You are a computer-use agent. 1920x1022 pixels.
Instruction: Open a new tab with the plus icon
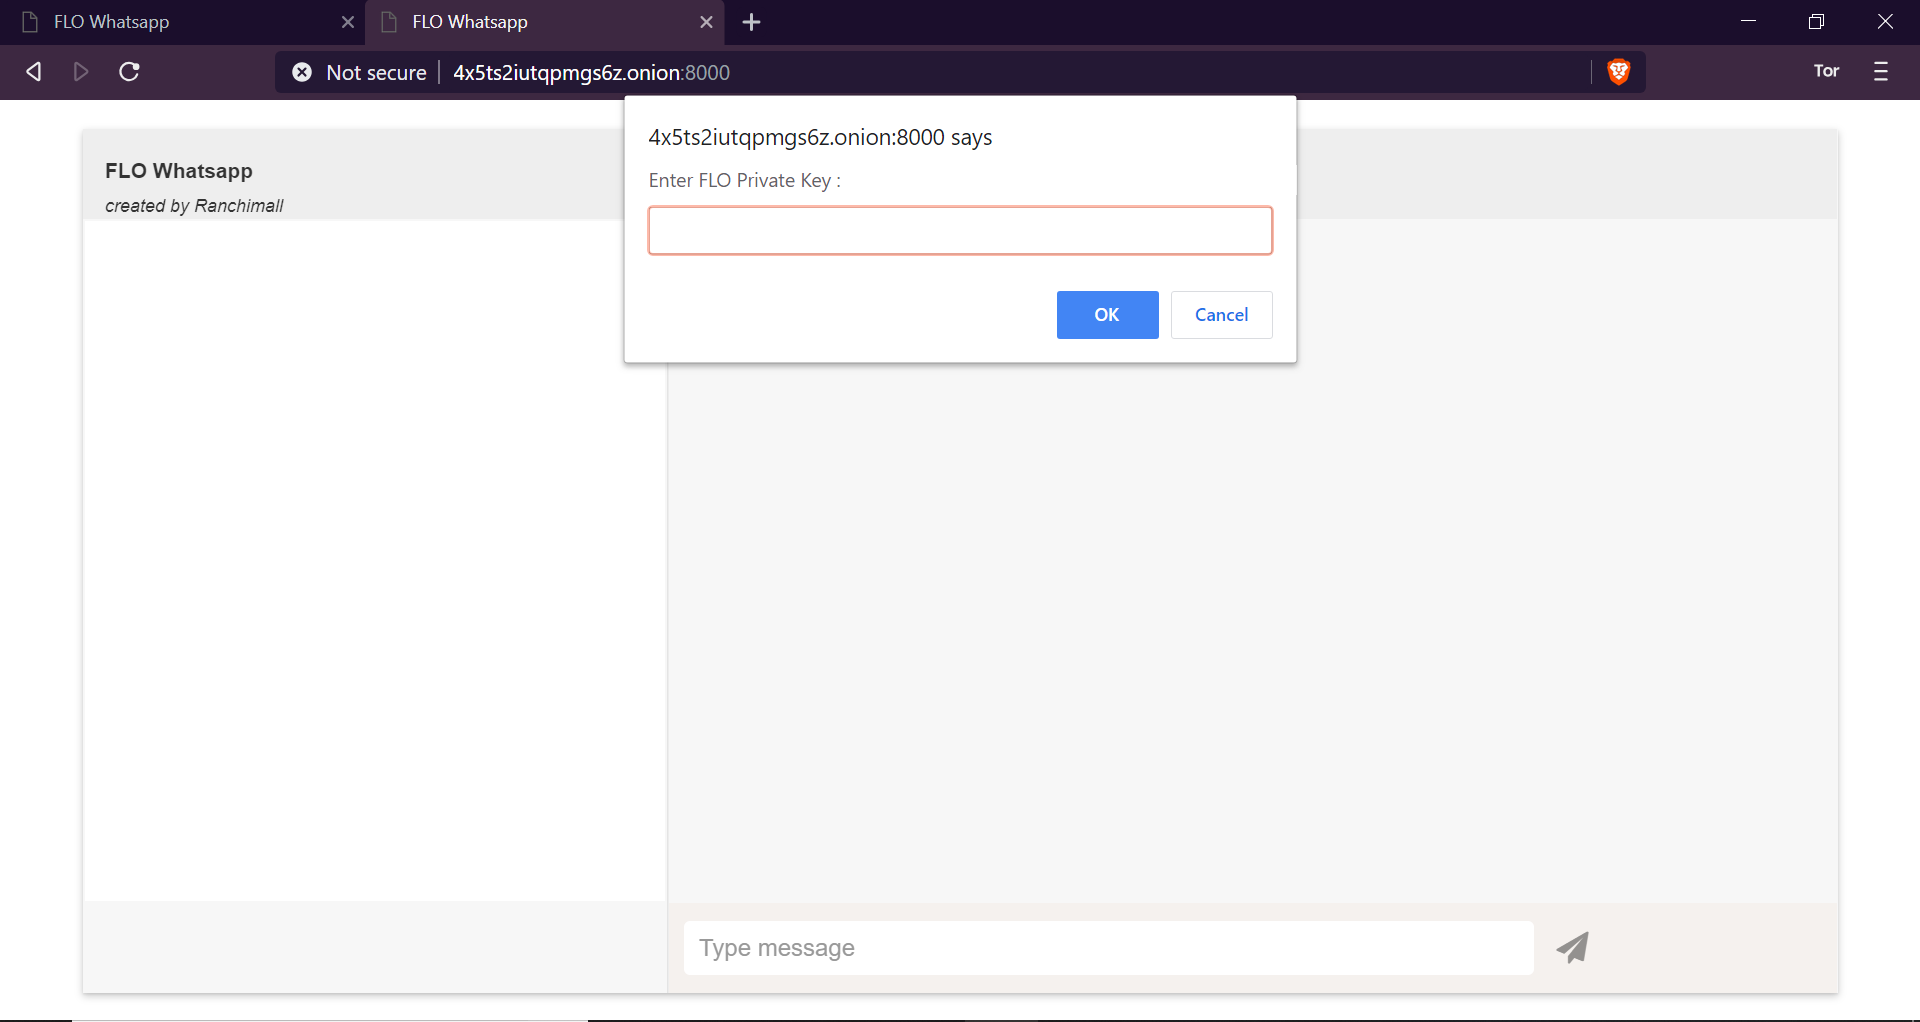click(x=751, y=21)
